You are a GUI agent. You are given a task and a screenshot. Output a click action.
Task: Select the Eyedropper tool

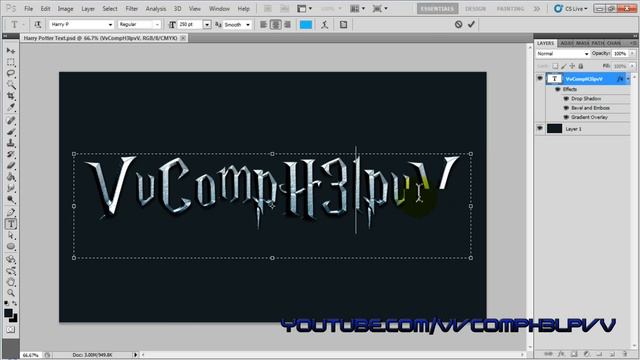[11, 108]
